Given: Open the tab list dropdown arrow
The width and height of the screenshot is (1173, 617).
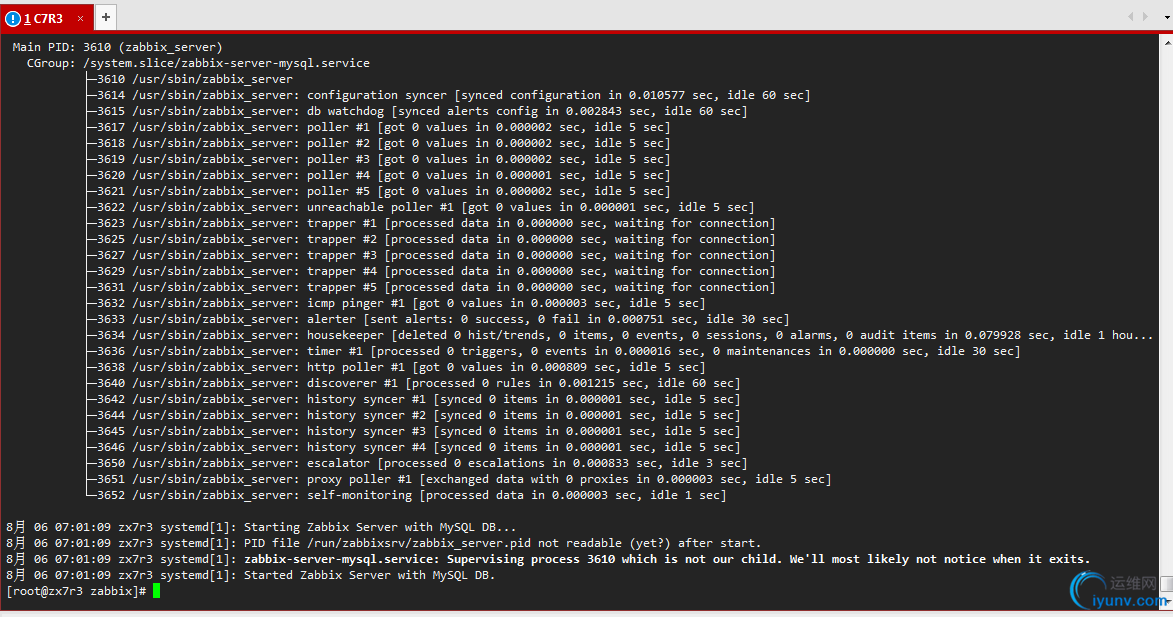Looking at the screenshot, I should click(1168, 17).
